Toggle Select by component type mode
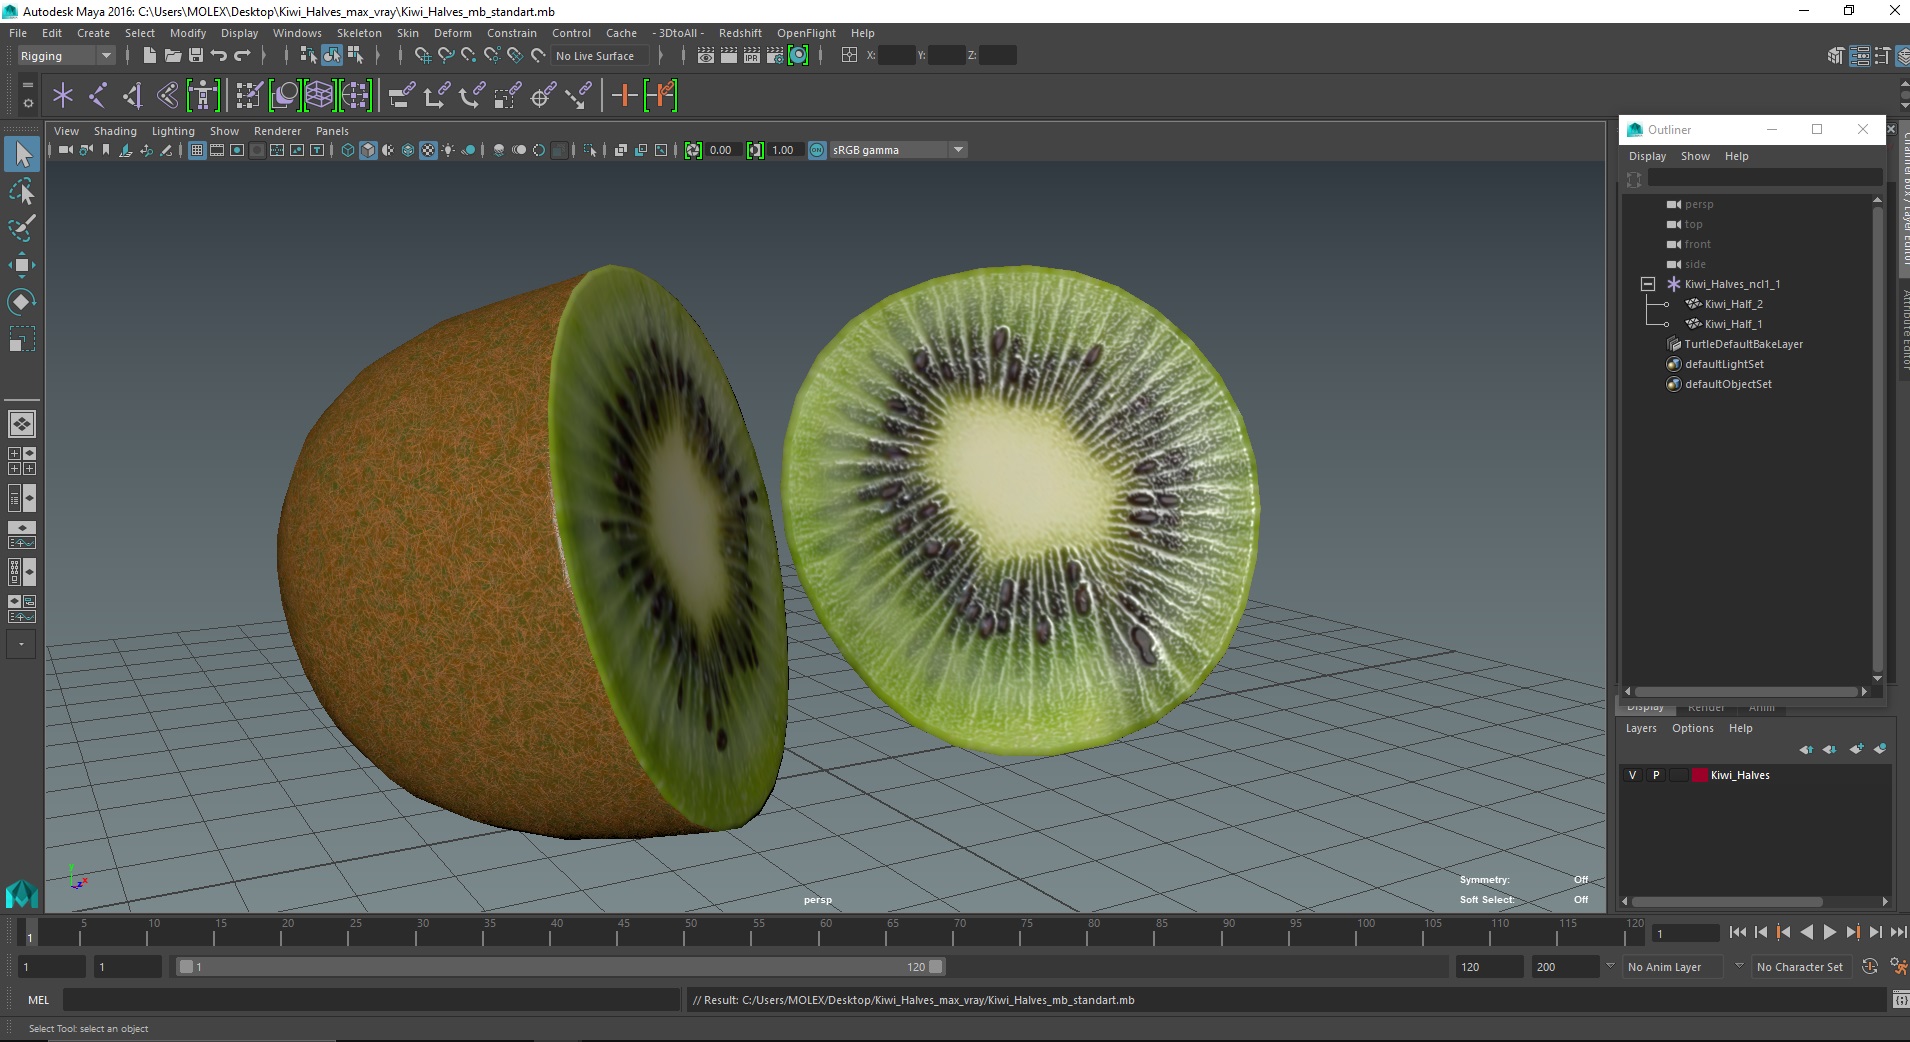The image size is (1910, 1042). 355,56
